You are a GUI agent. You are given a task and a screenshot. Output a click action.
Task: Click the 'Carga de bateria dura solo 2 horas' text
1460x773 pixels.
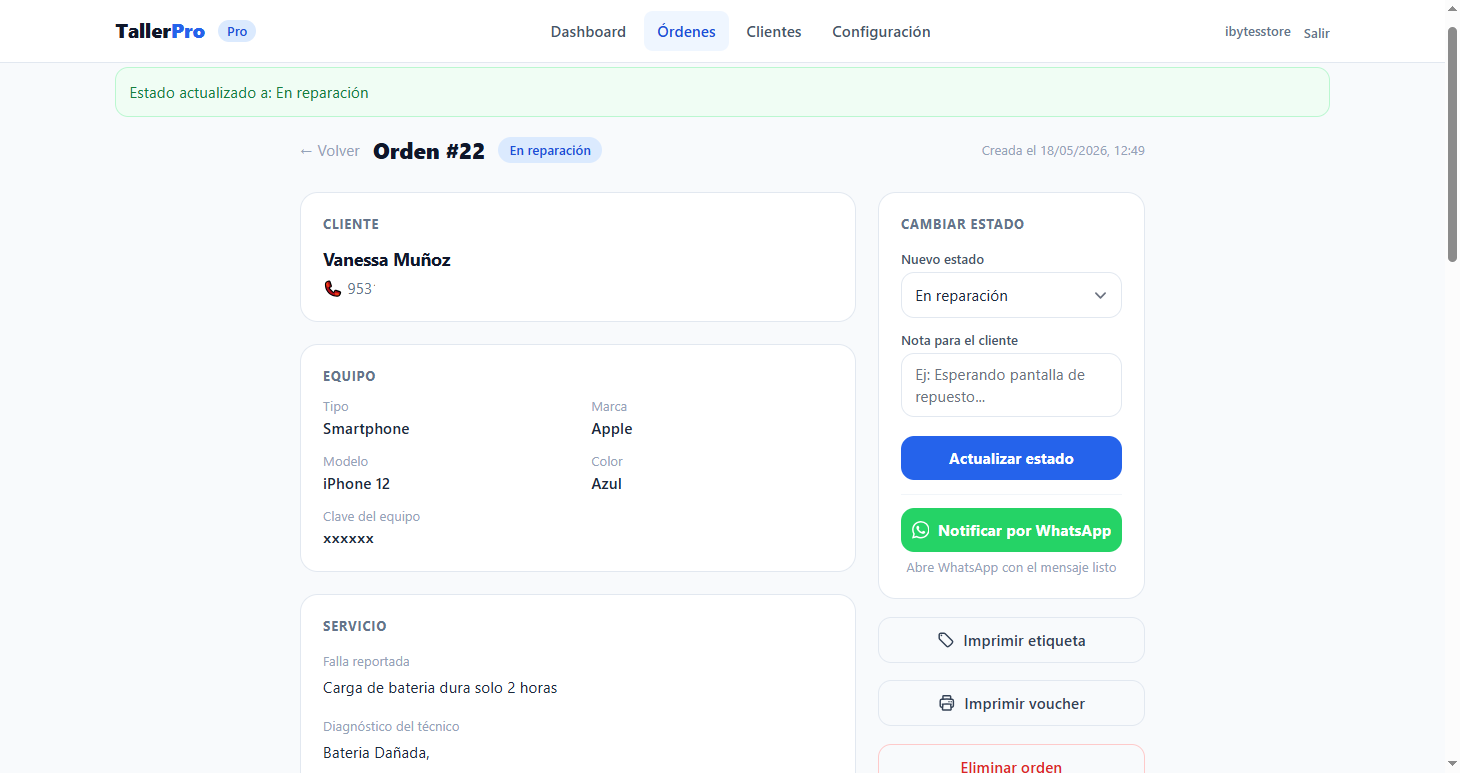440,688
